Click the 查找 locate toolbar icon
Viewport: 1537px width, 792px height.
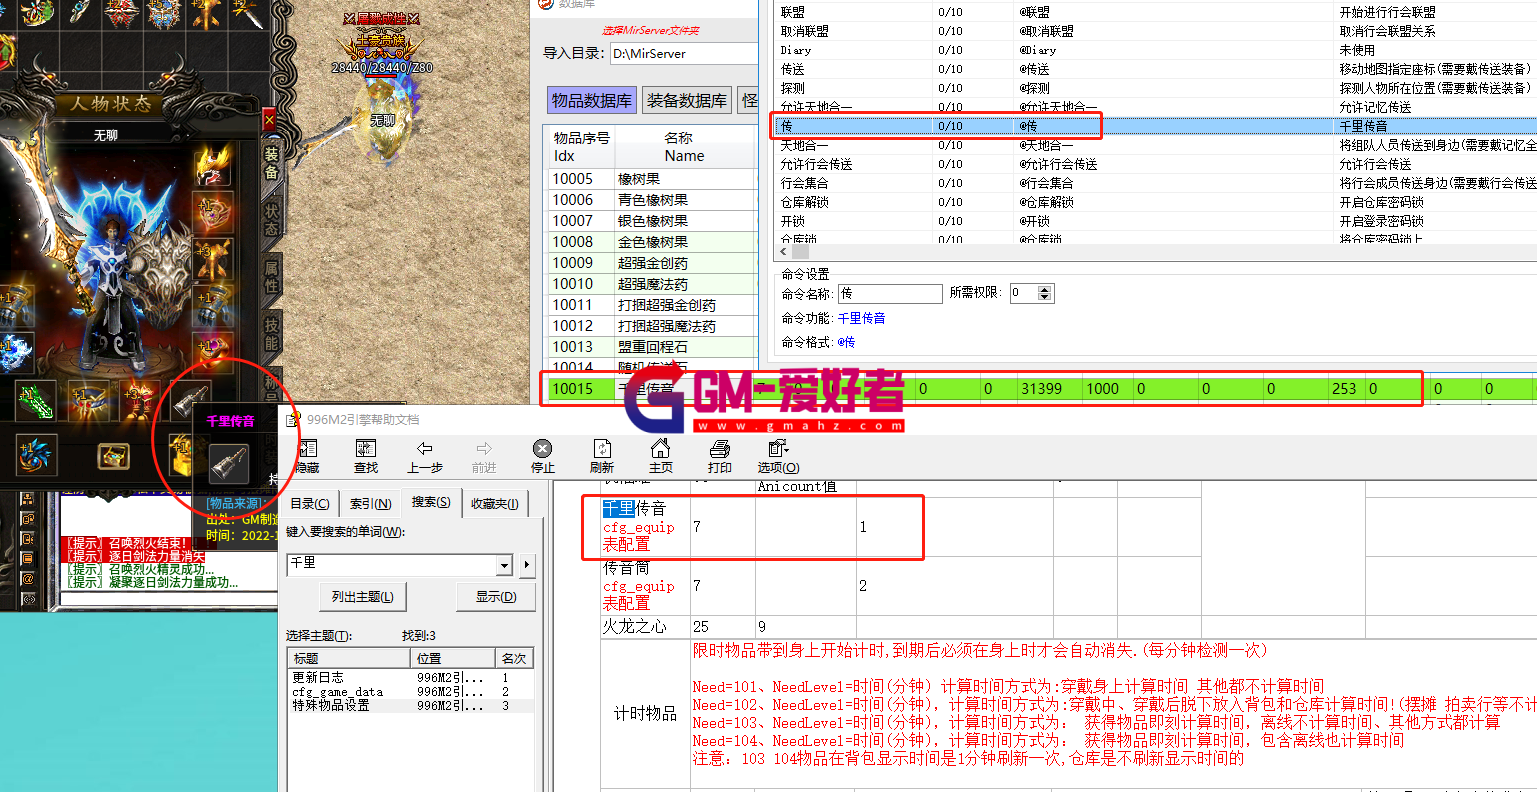pyautogui.click(x=366, y=455)
